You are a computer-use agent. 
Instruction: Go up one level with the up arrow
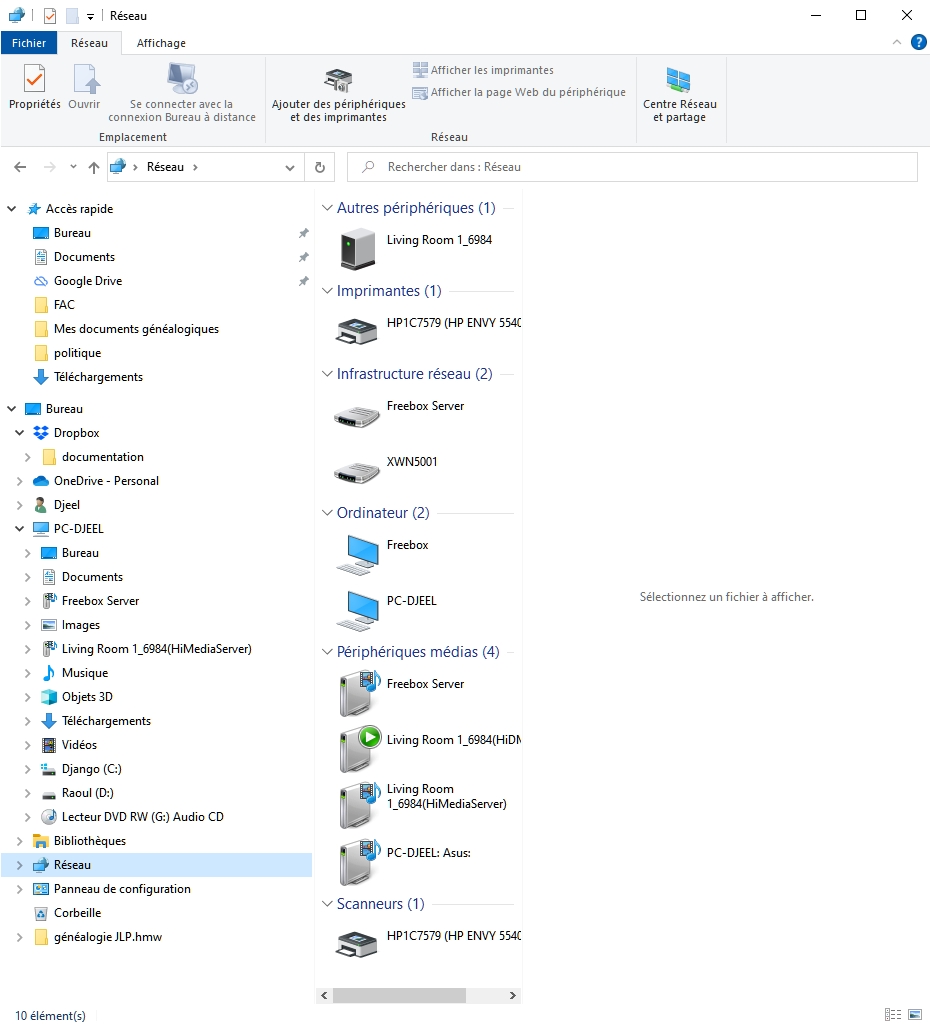click(x=94, y=167)
